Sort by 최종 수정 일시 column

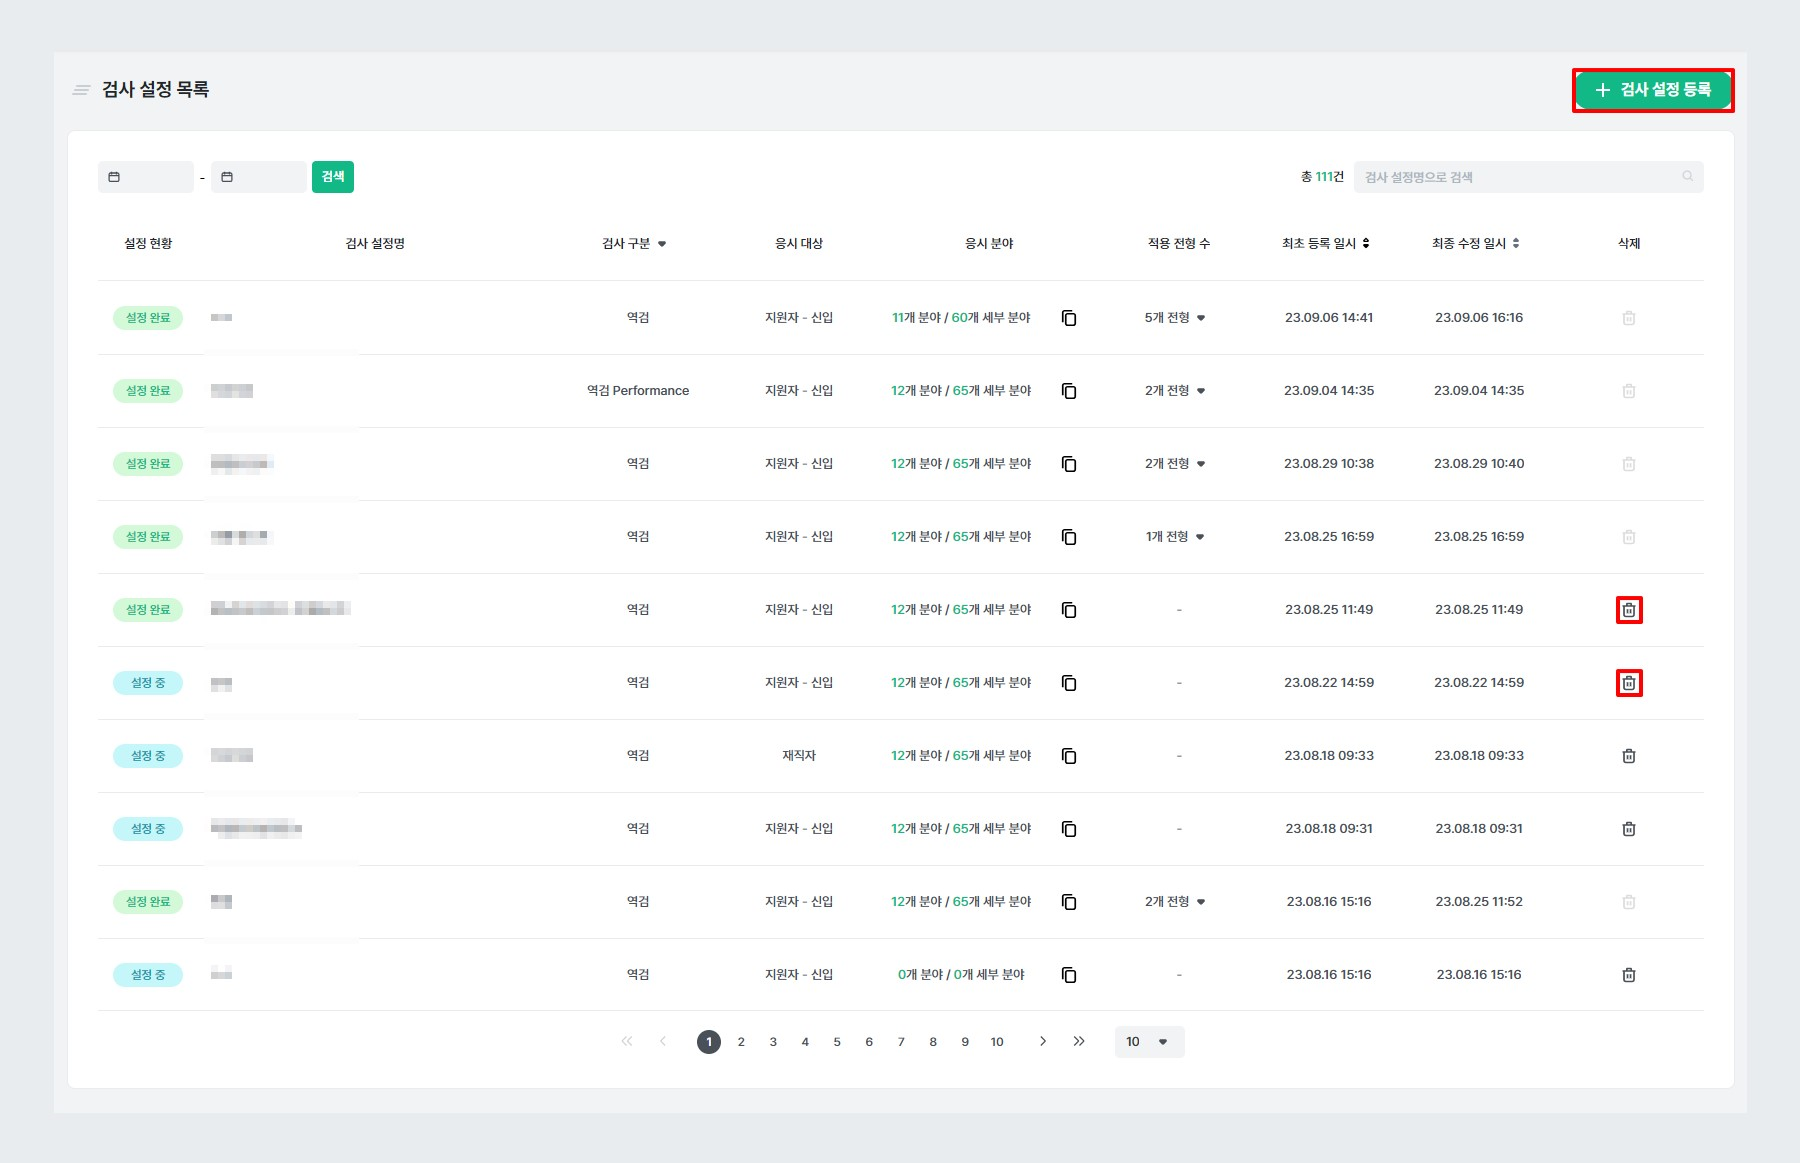pos(1516,244)
